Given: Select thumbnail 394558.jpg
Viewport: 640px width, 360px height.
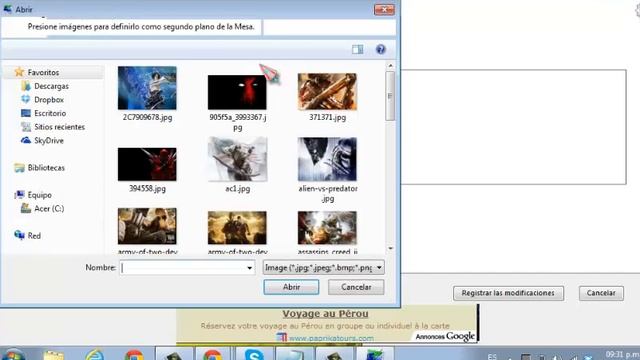Looking at the screenshot, I should tap(147, 164).
